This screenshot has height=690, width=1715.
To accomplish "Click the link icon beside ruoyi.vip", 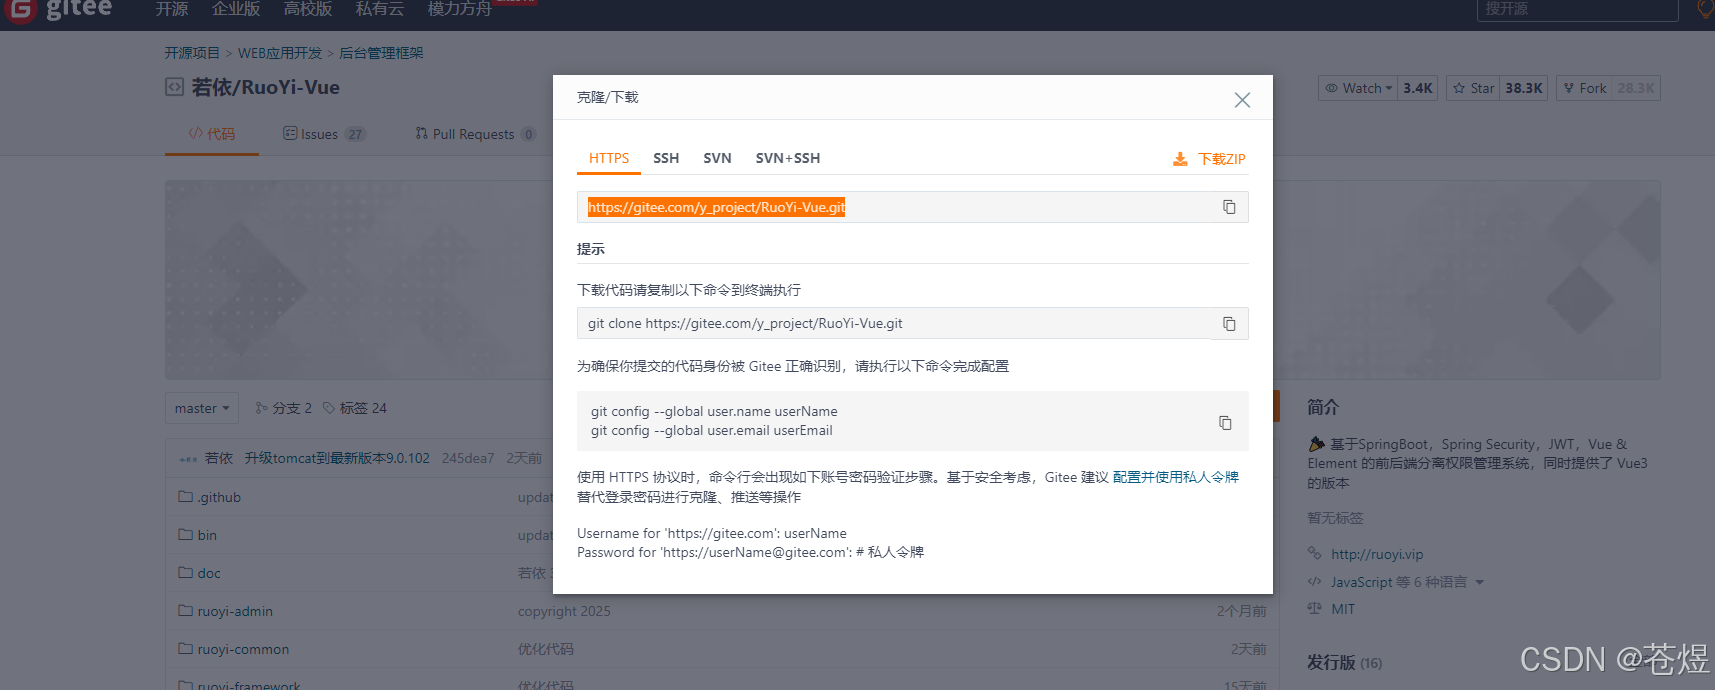I will (x=1314, y=553).
